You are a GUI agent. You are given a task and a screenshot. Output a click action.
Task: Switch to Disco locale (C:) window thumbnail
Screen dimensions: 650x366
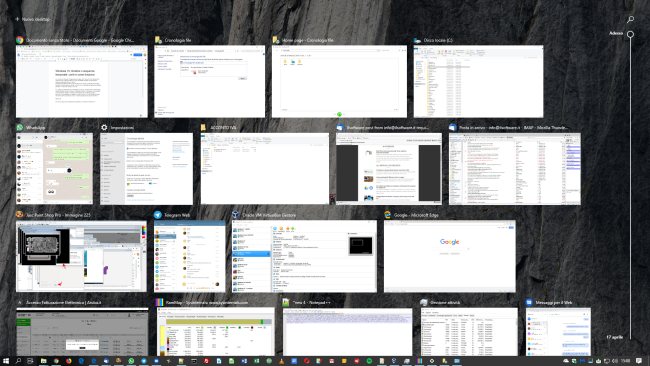point(478,81)
